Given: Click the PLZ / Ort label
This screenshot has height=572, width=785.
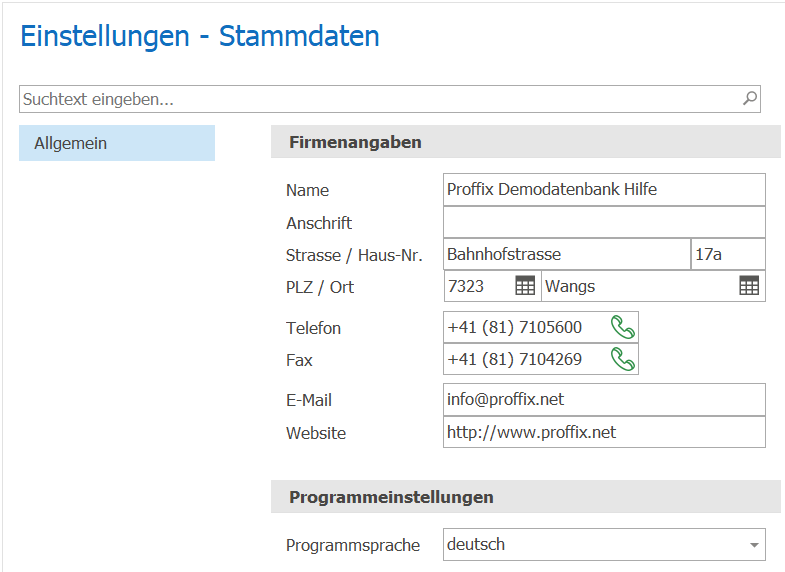Looking at the screenshot, I should pos(320,287).
